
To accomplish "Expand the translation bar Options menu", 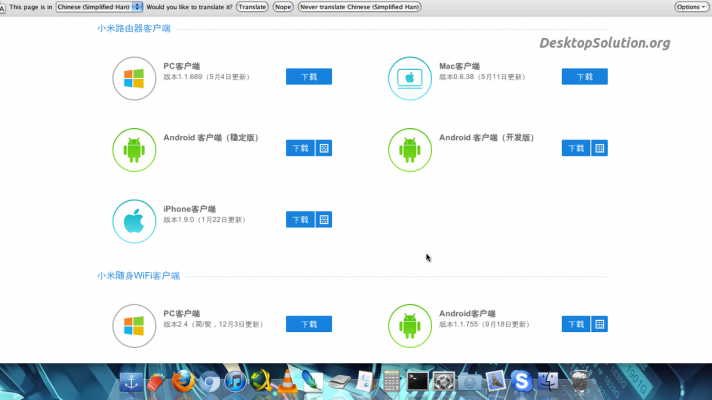I will point(690,6).
